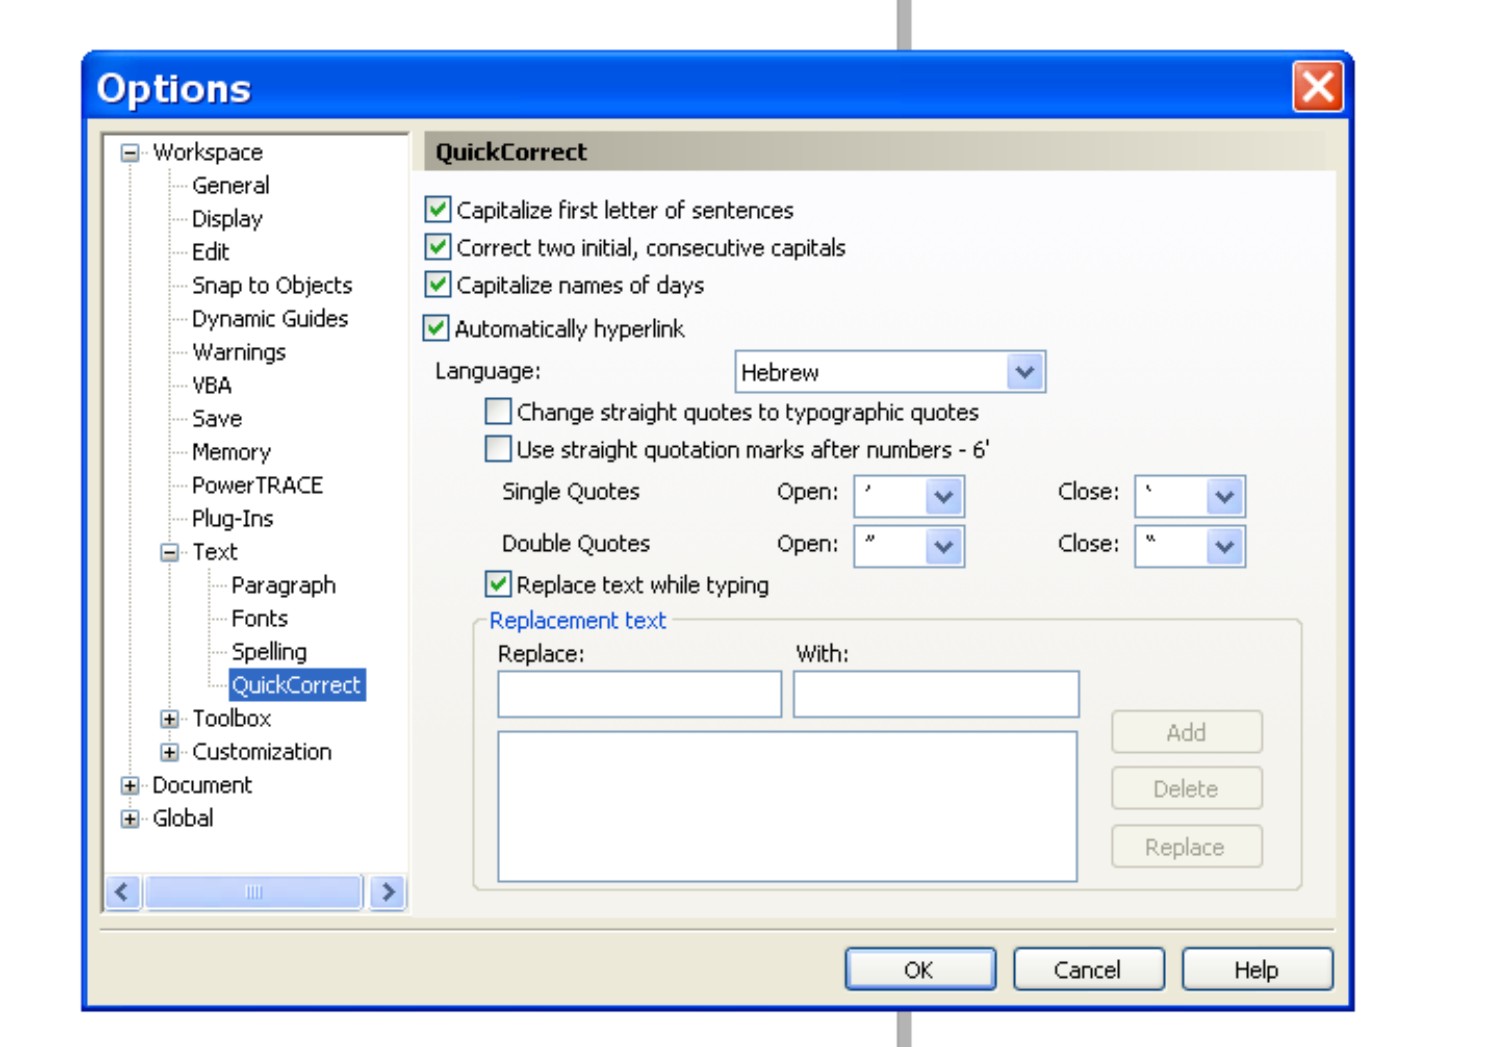Toggle Capitalize first letter of sentences checkbox
Image resolution: width=1488 pixels, height=1047 pixels.
pyautogui.click(x=437, y=209)
